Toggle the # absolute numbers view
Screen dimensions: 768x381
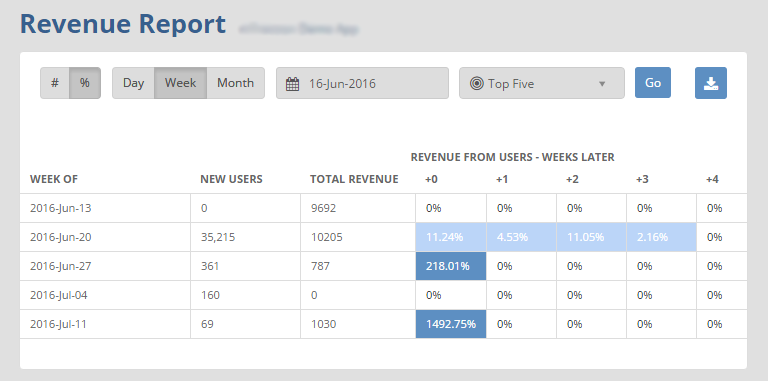pos(55,83)
